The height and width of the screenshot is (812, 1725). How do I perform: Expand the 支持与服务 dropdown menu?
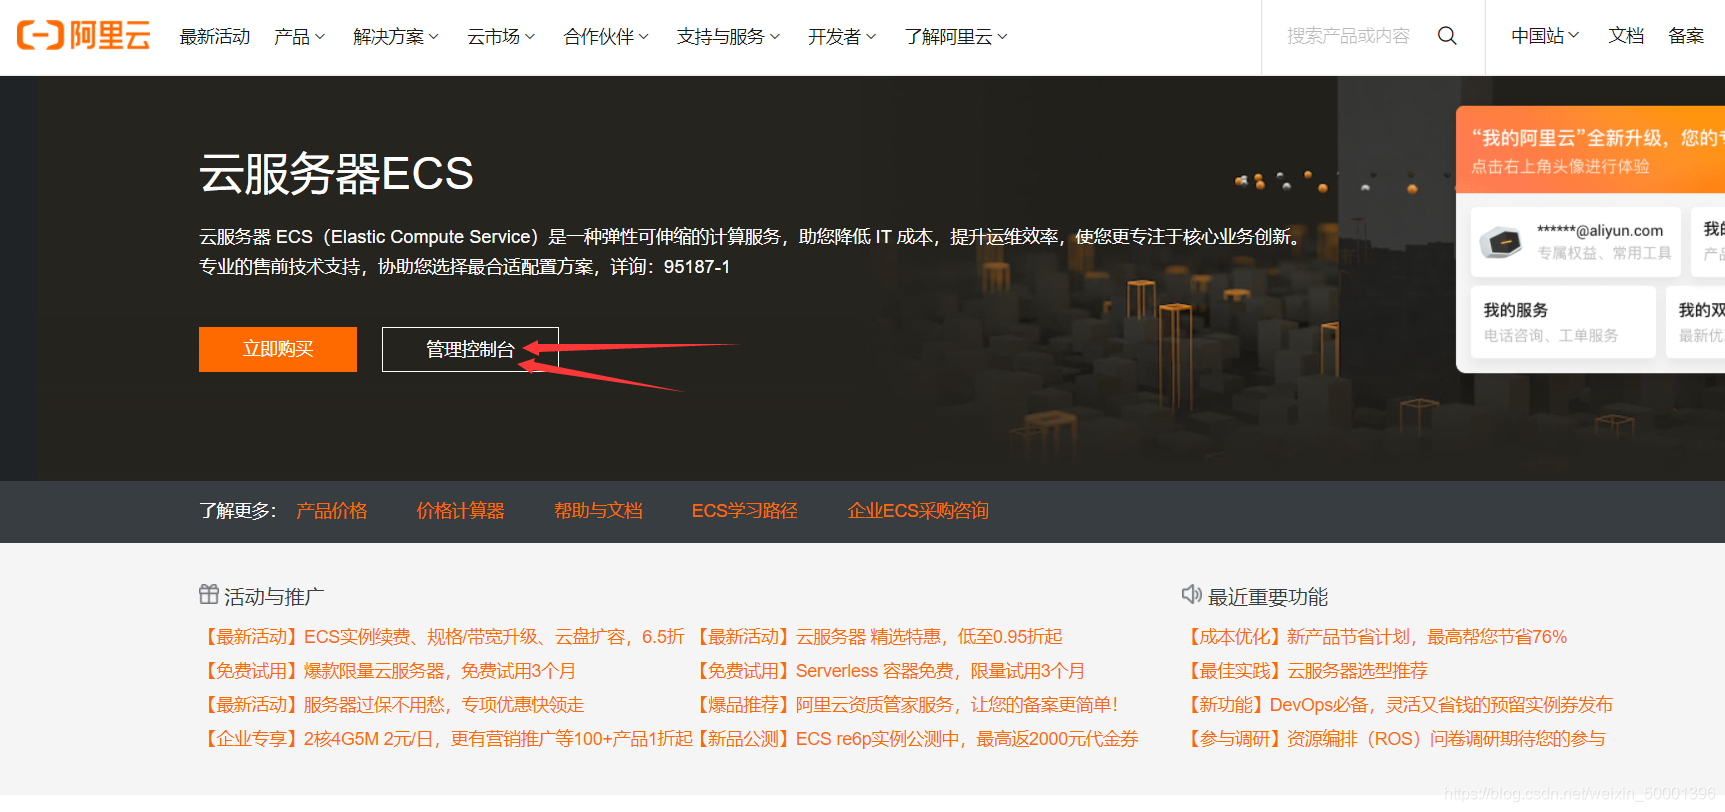pyautogui.click(x=728, y=37)
